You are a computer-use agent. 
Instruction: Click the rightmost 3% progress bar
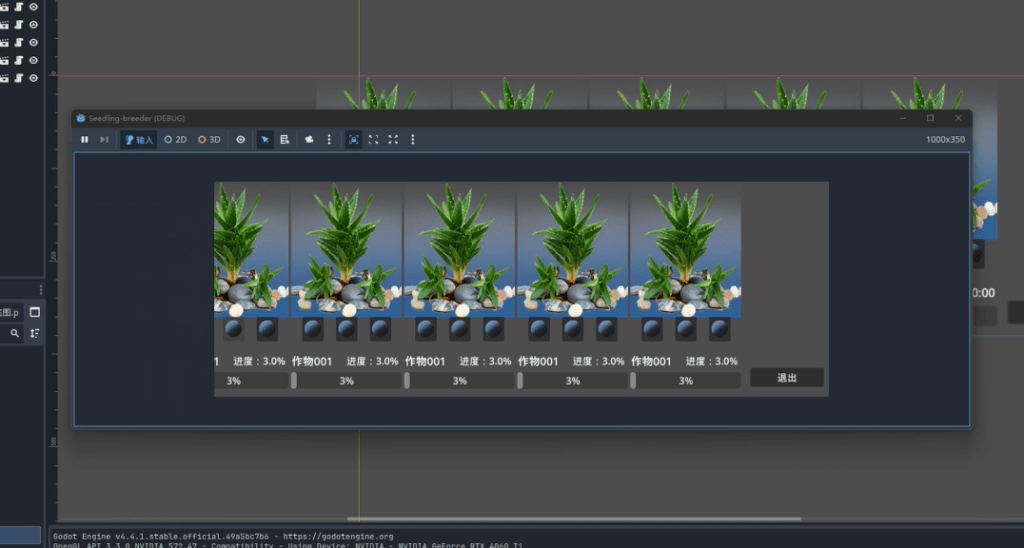tap(686, 381)
